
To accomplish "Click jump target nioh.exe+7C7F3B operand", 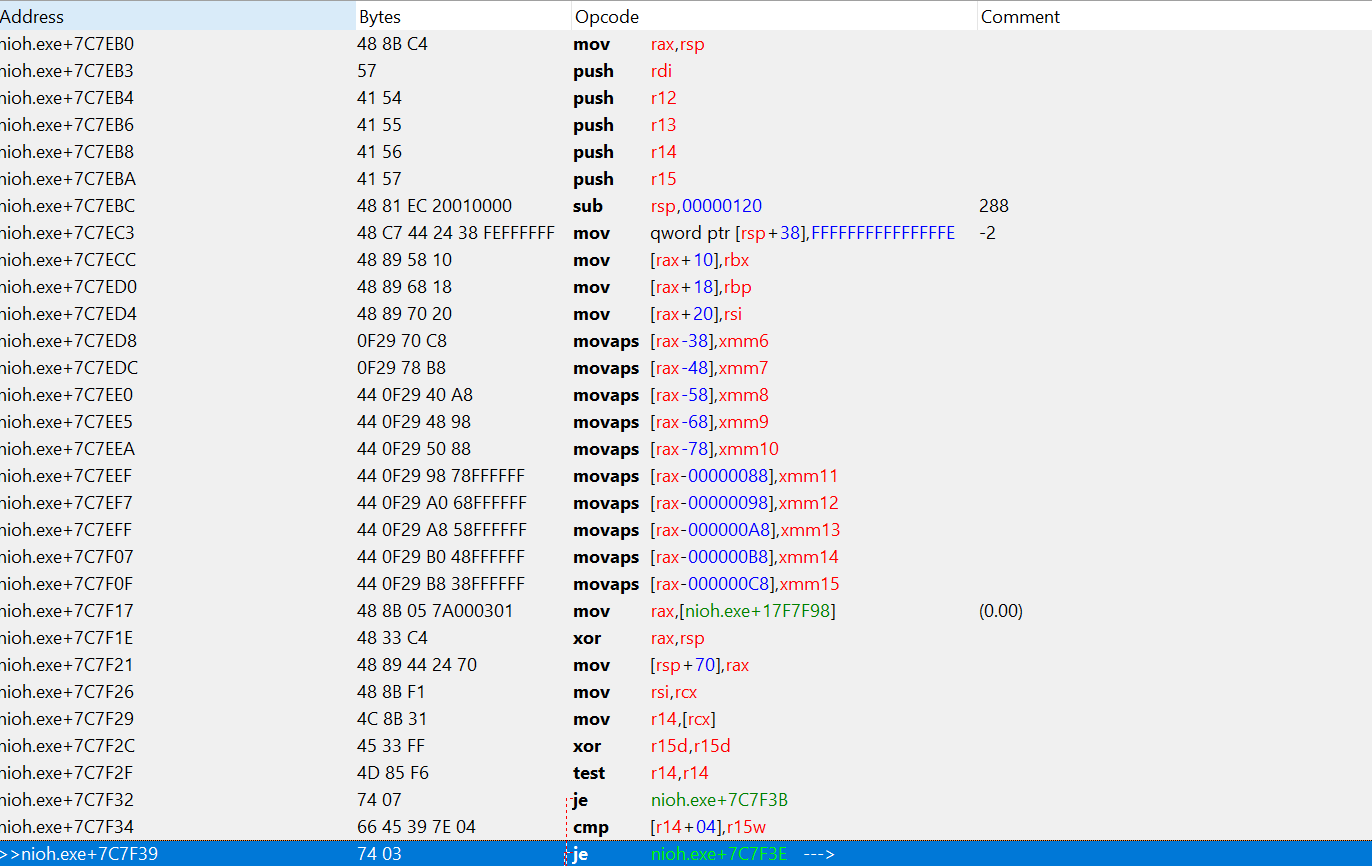I will 718,800.
